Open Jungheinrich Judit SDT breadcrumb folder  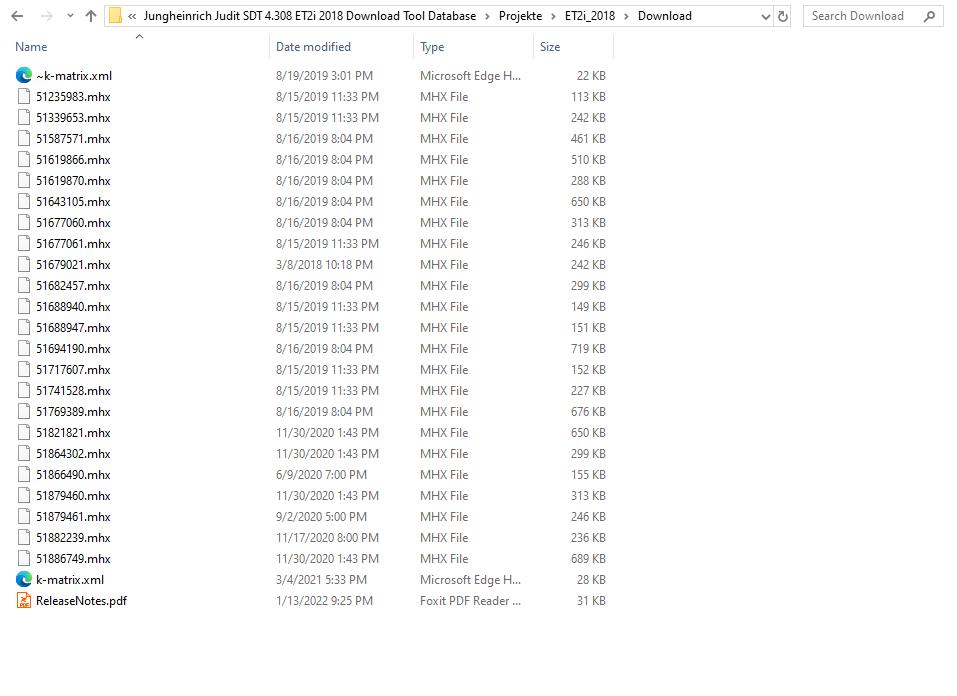click(309, 16)
